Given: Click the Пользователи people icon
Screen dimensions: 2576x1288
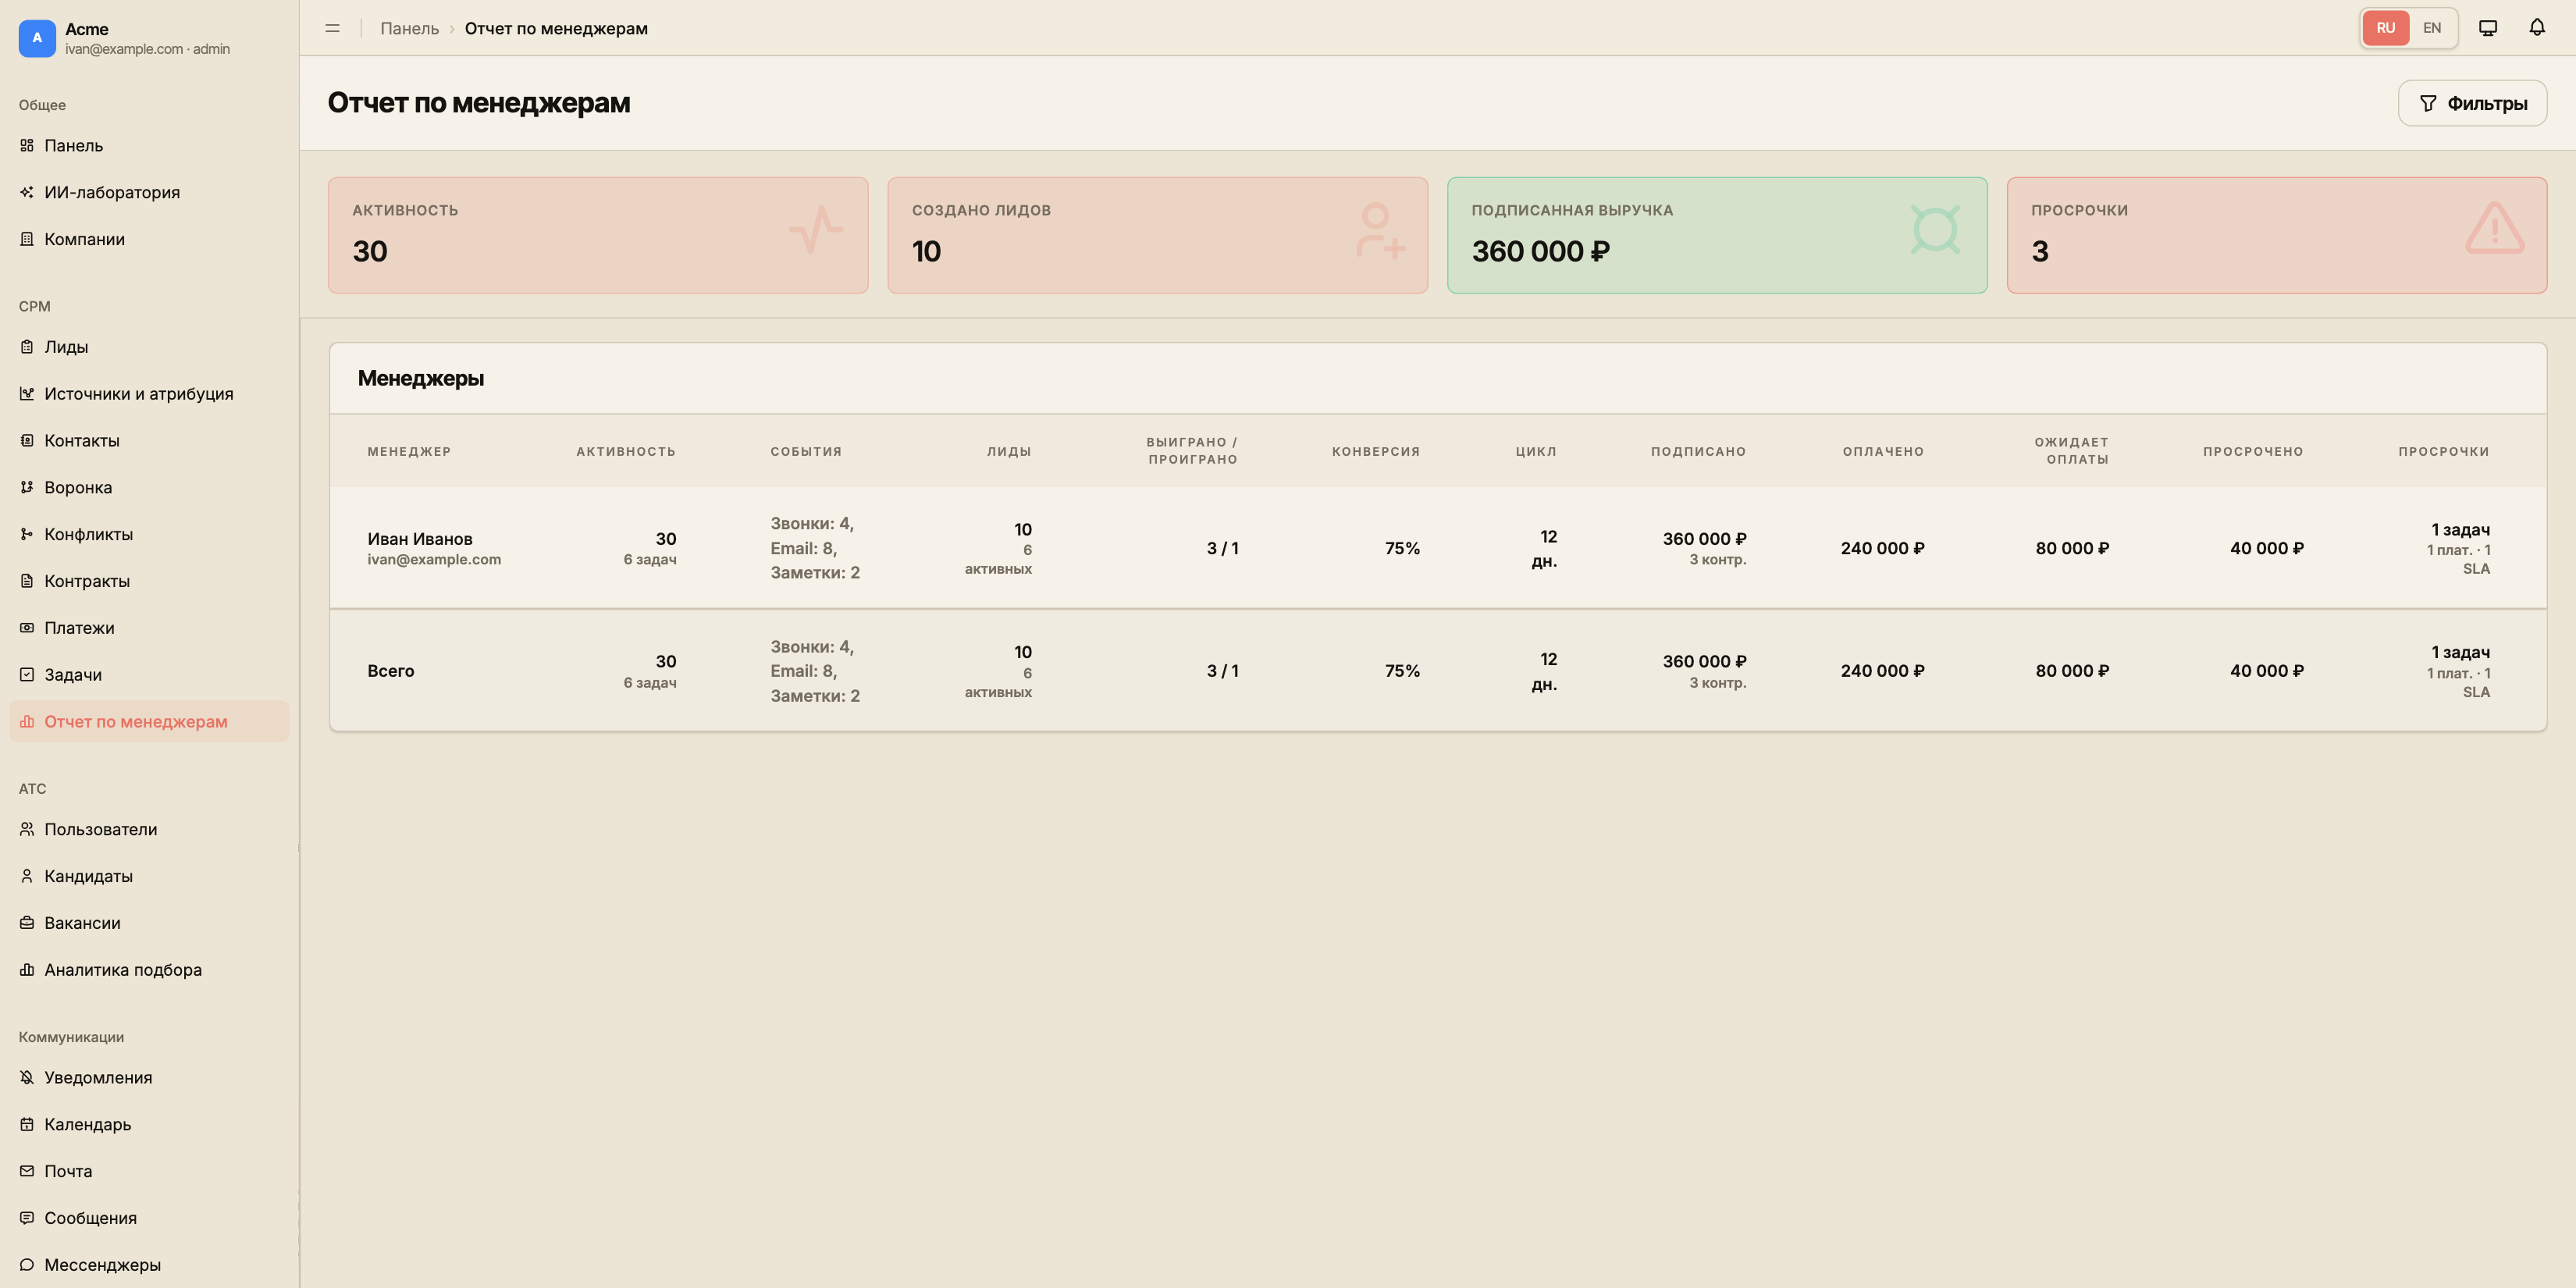Looking at the screenshot, I should [x=27, y=830].
